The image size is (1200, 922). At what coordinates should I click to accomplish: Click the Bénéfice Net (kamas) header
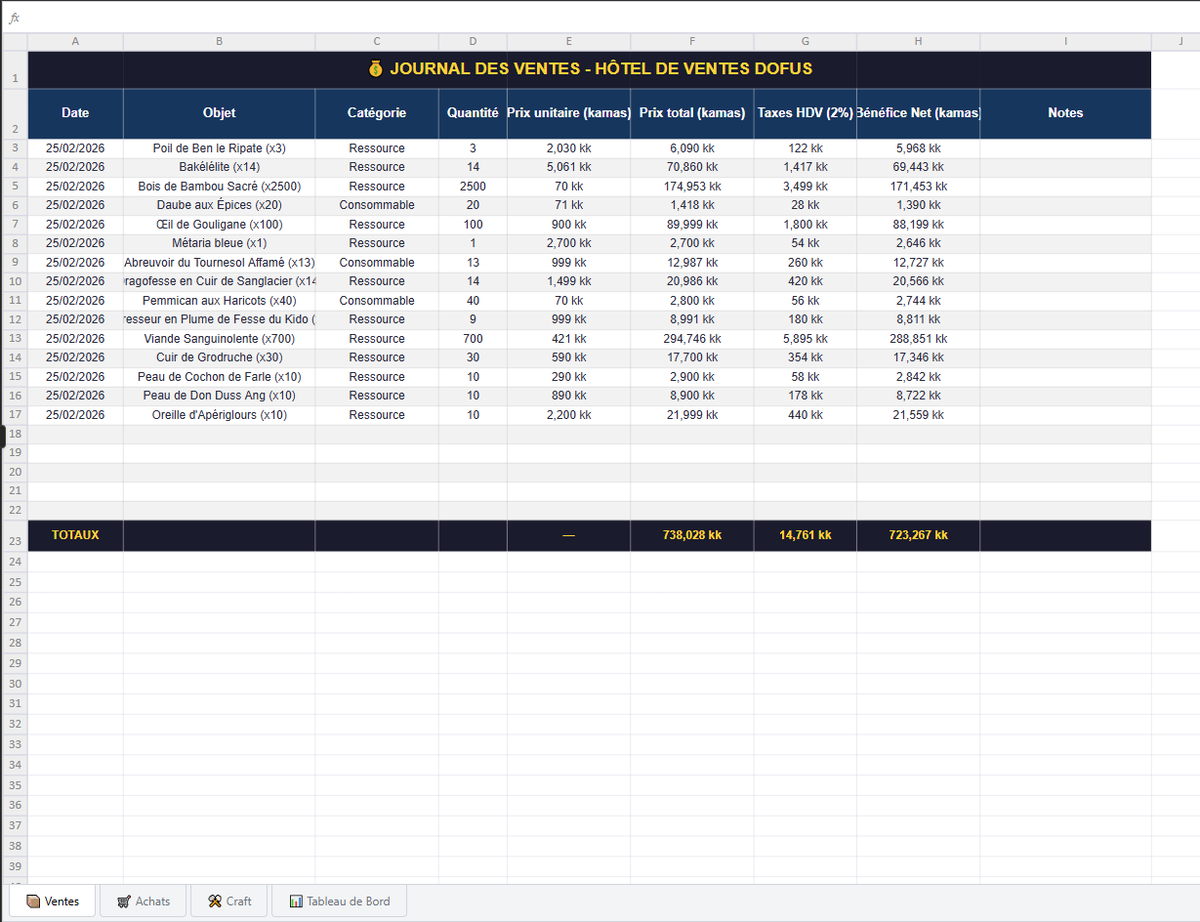(x=918, y=113)
